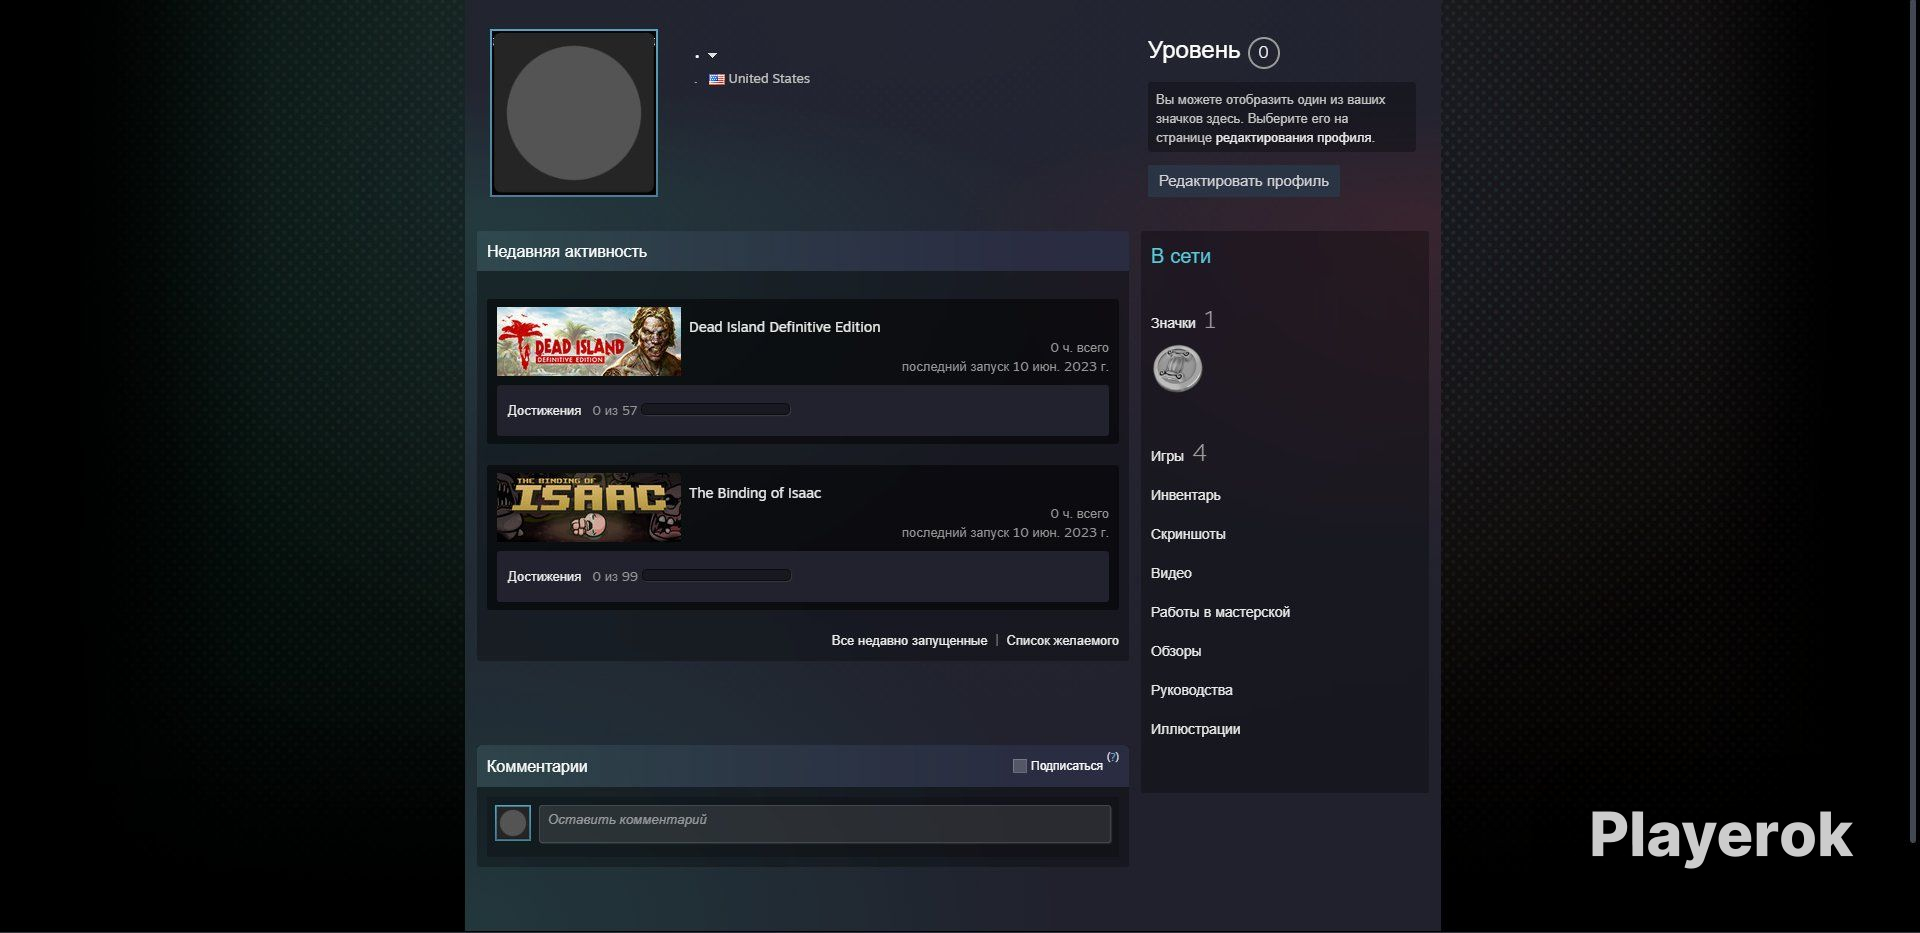Click the United States flag icon
The height and width of the screenshot is (933, 1920).
click(x=716, y=79)
